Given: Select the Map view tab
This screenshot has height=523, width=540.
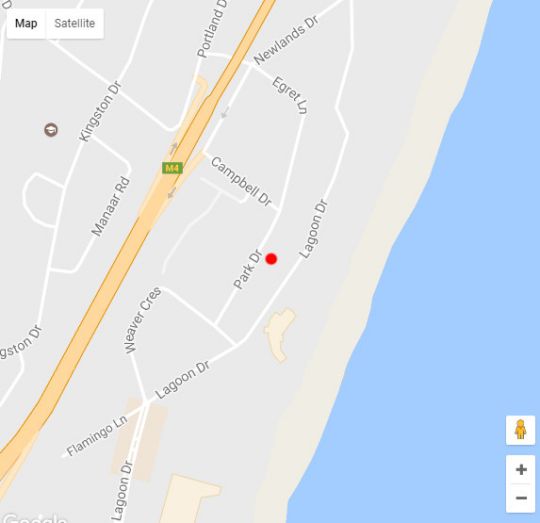Looking at the screenshot, I should coord(26,23).
